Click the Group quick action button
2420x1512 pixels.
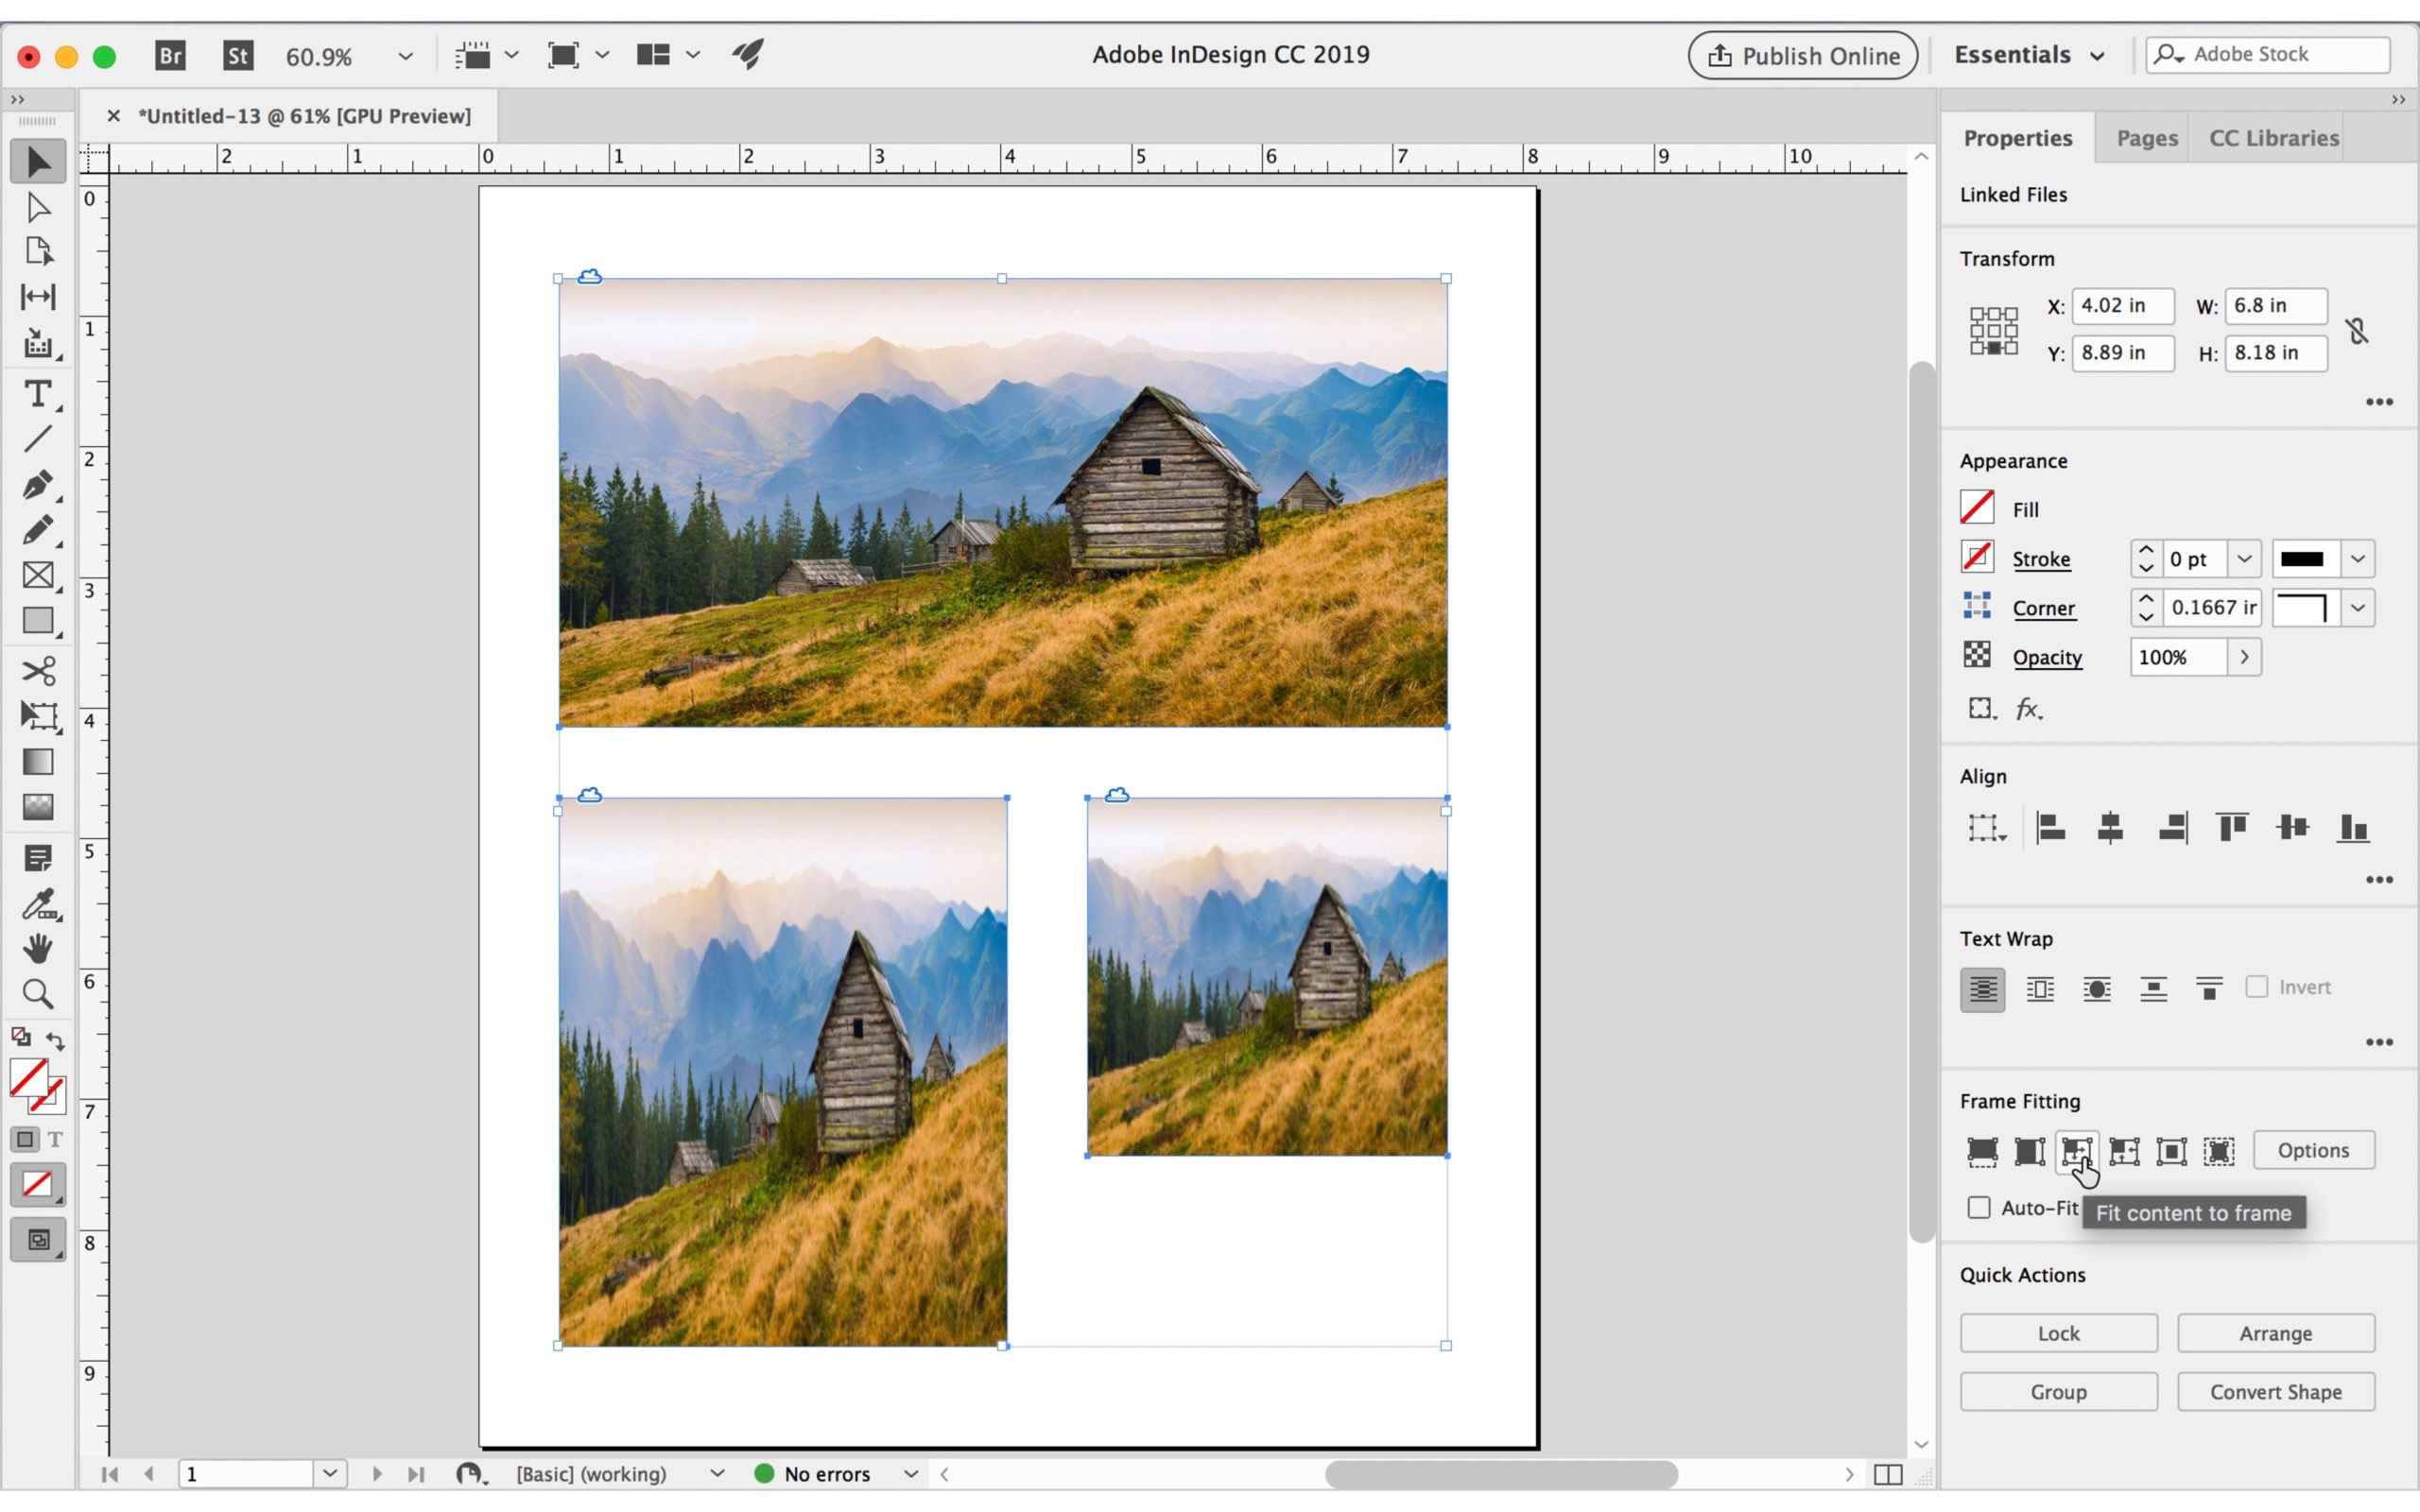click(x=2058, y=1391)
